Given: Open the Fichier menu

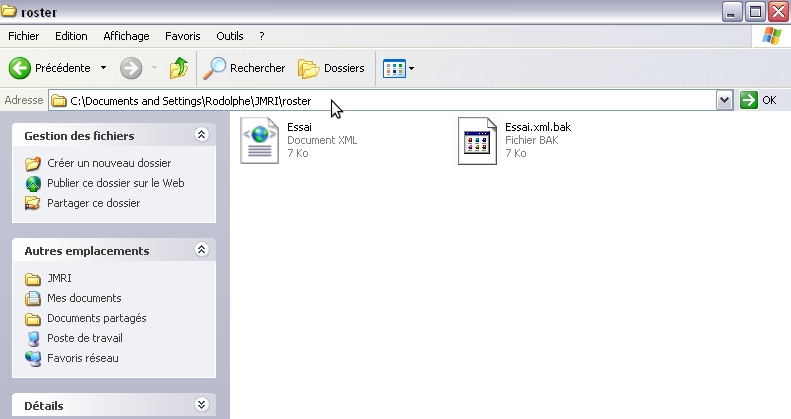Looking at the screenshot, I should (24, 36).
